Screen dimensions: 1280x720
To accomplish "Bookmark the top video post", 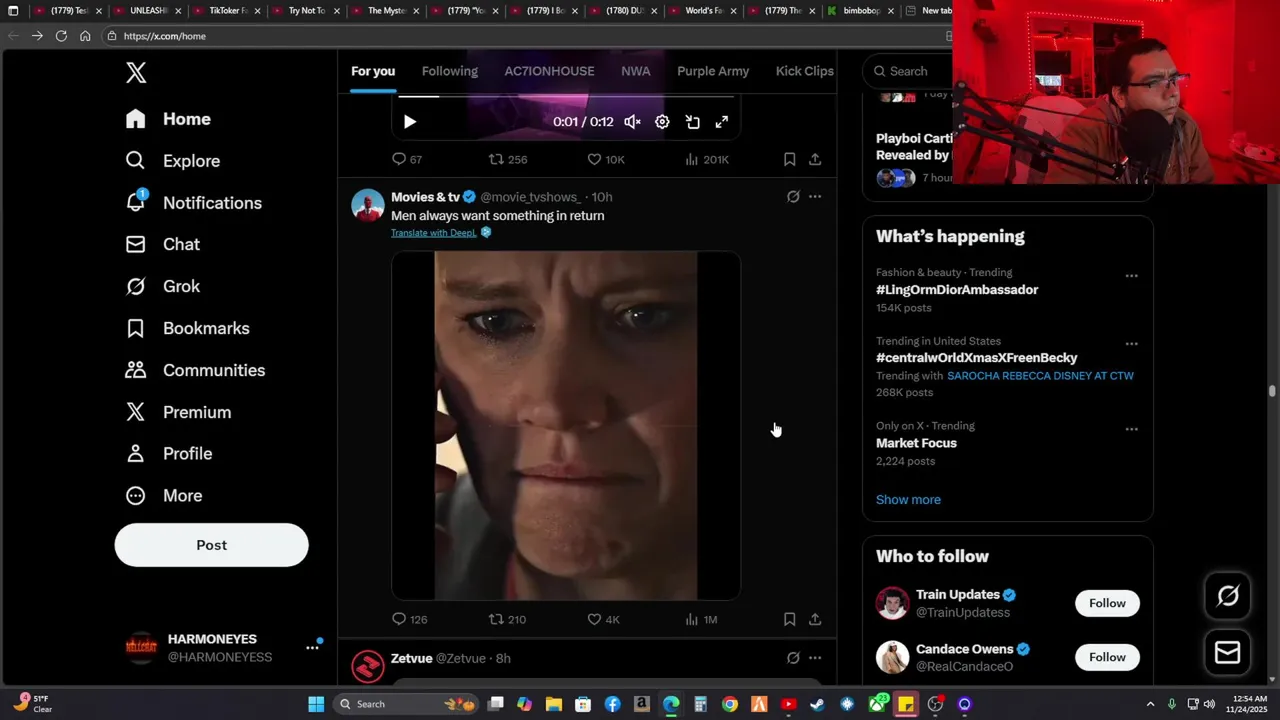I will (x=789, y=159).
